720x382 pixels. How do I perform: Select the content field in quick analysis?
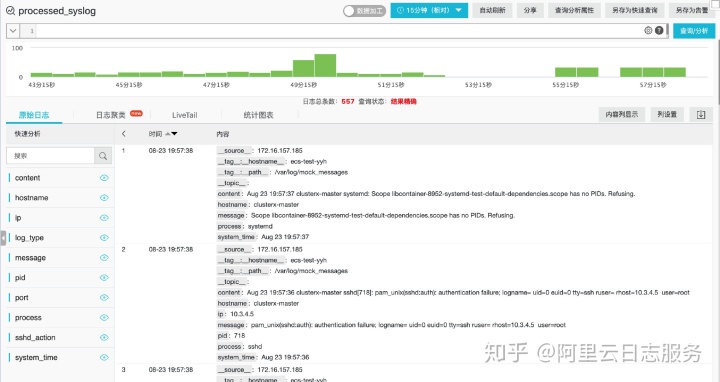pyautogui.click(x=28, y=178)
